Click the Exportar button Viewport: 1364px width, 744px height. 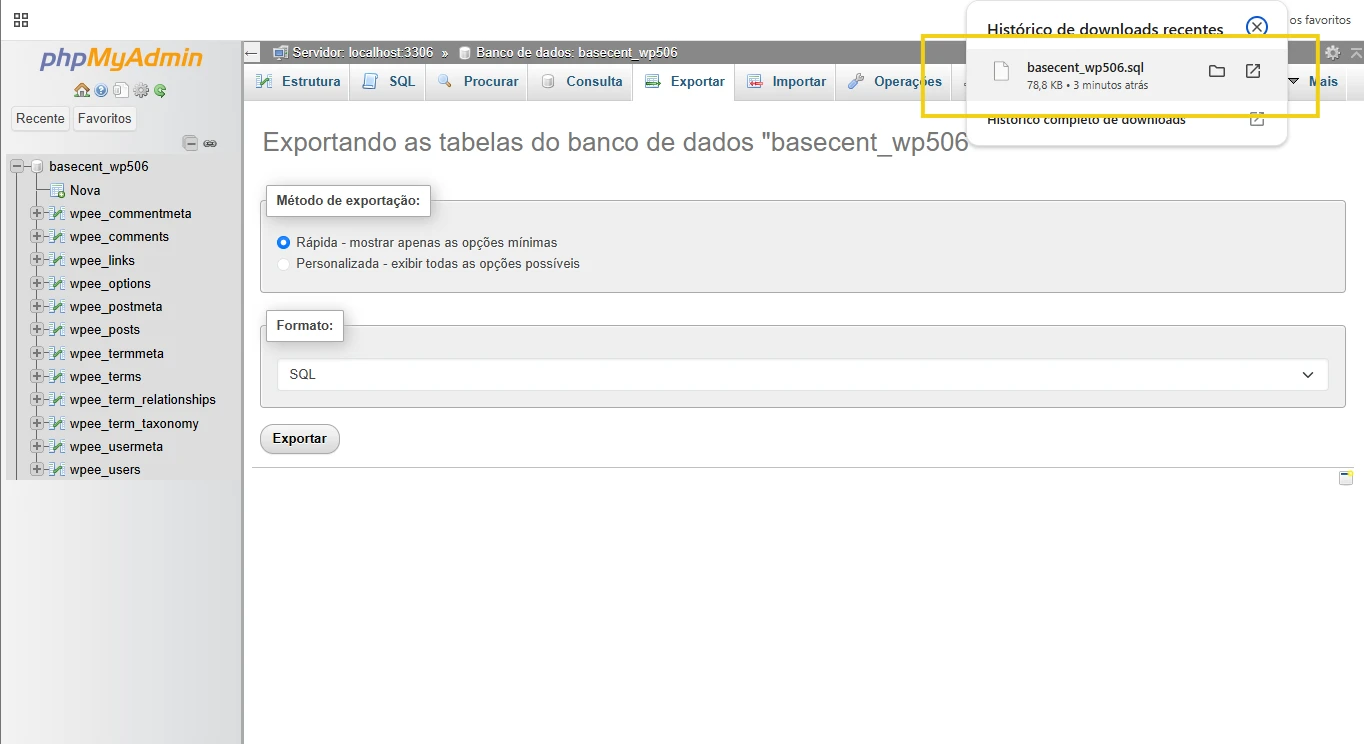tap(299, 438)
